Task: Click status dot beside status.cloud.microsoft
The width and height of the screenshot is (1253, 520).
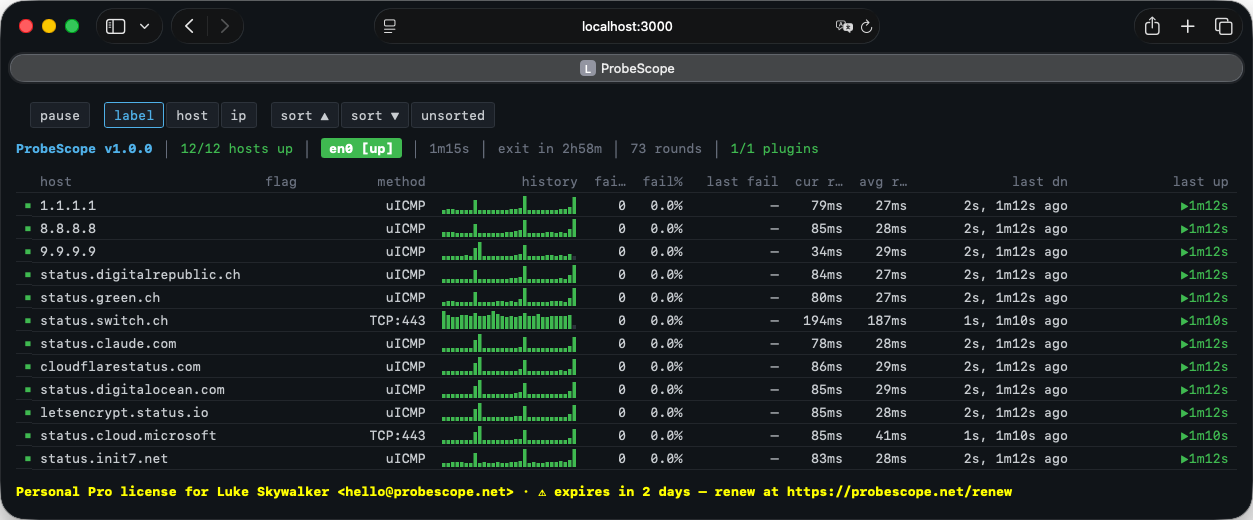Action: (x=29, y=436)
